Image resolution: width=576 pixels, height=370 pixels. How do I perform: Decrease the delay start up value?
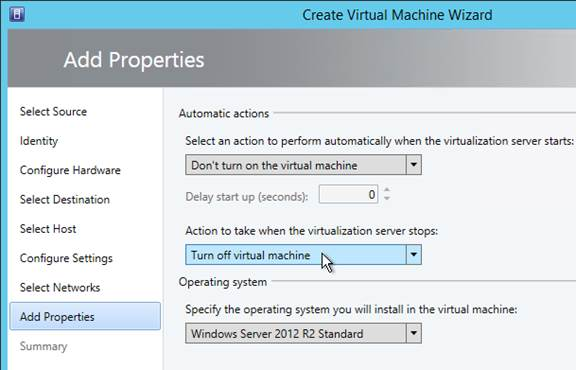click(387, 198)
